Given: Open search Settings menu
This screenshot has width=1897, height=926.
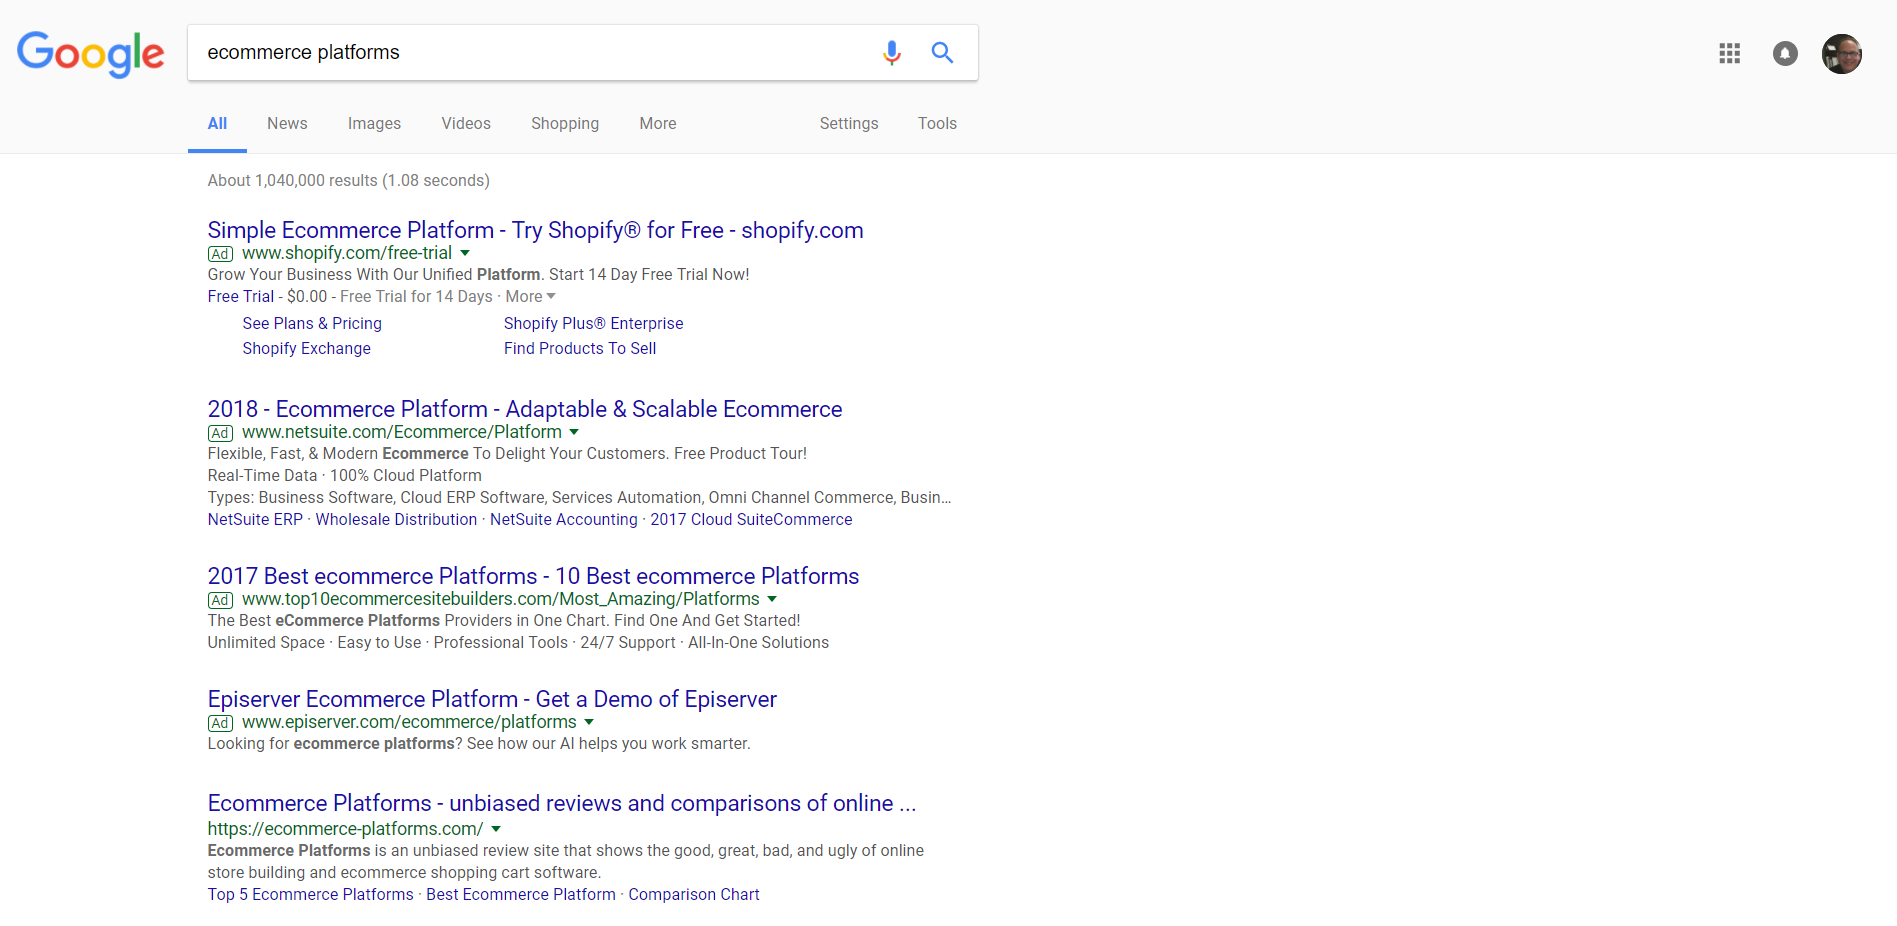Looking at the screenshot, I should 849,124.
